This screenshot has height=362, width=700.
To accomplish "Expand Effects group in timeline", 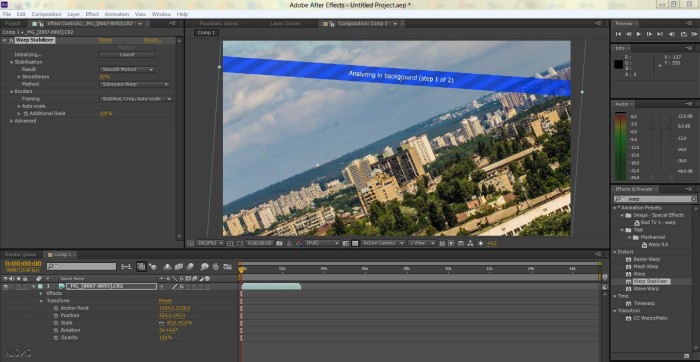I will pos(41,293).
